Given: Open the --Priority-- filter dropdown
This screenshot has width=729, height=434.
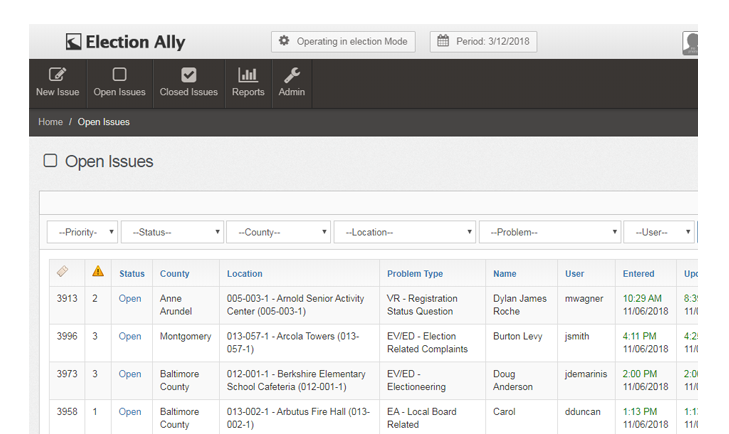Looking at the screenshot, I should pos(82,232).
